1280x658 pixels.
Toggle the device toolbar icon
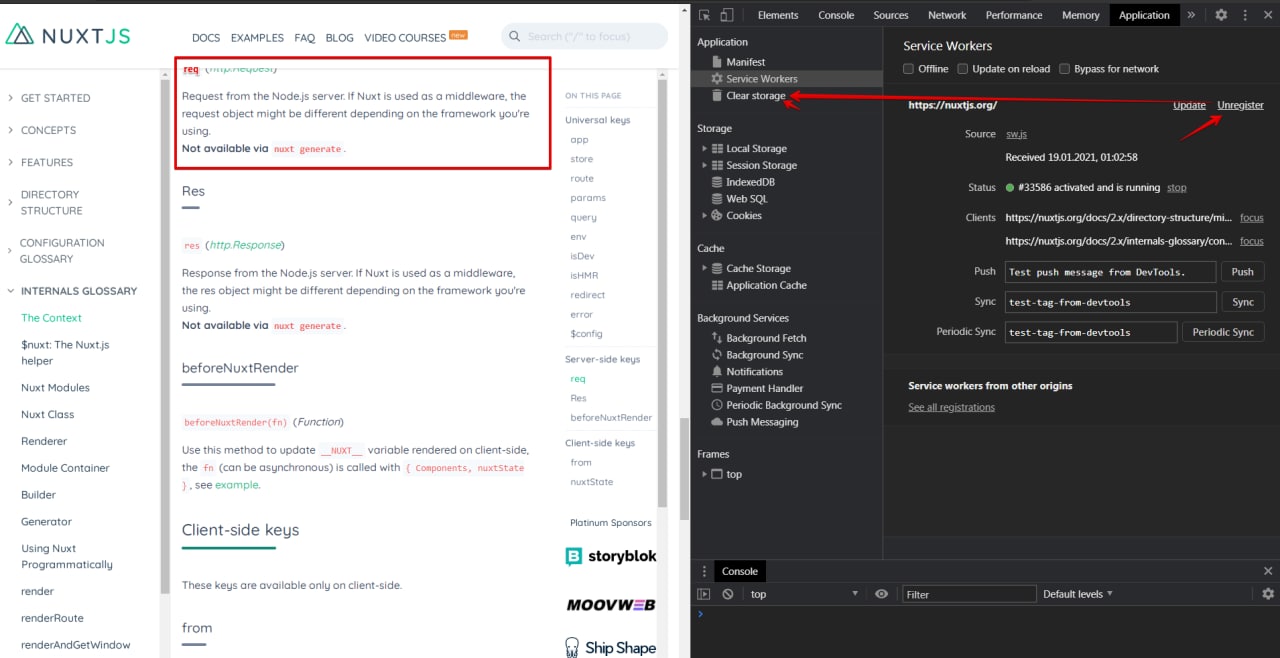(x=727, y=15)
